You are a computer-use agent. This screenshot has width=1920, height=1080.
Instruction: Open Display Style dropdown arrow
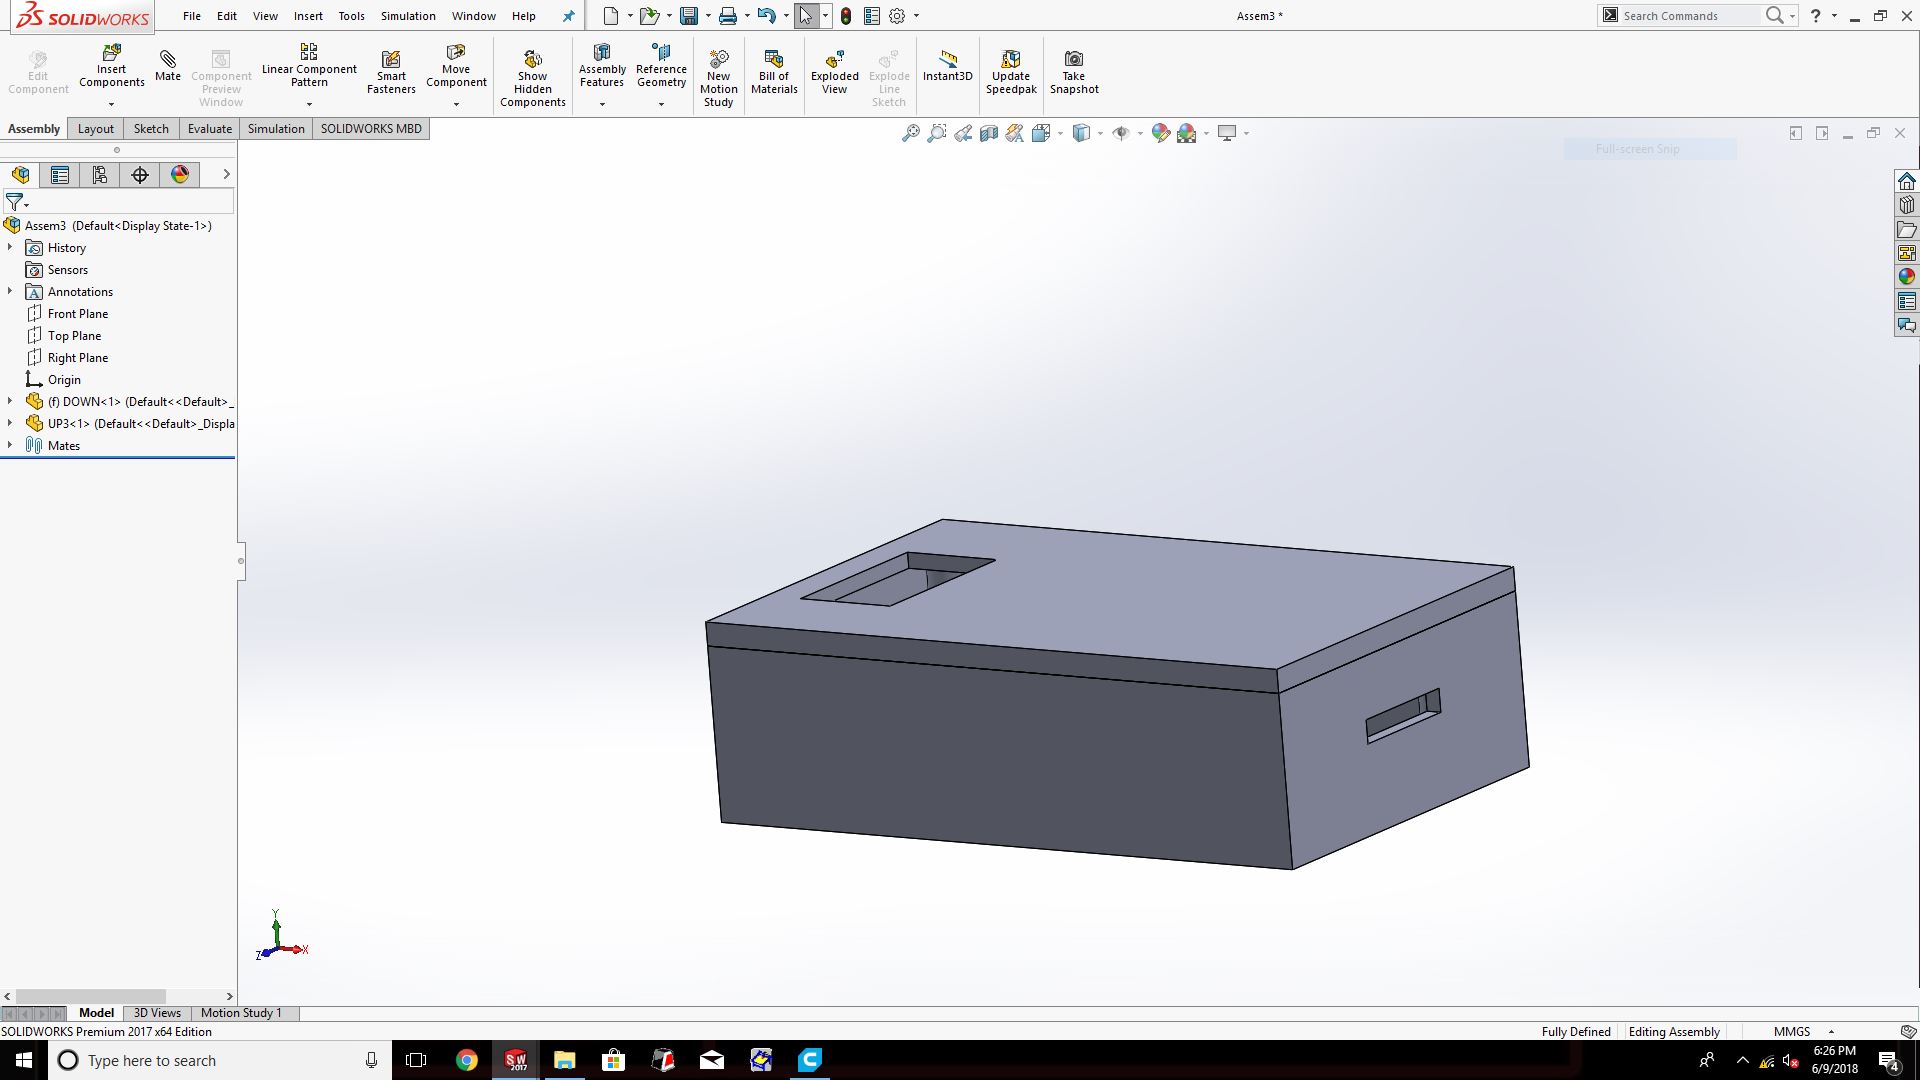(1100, 133)
